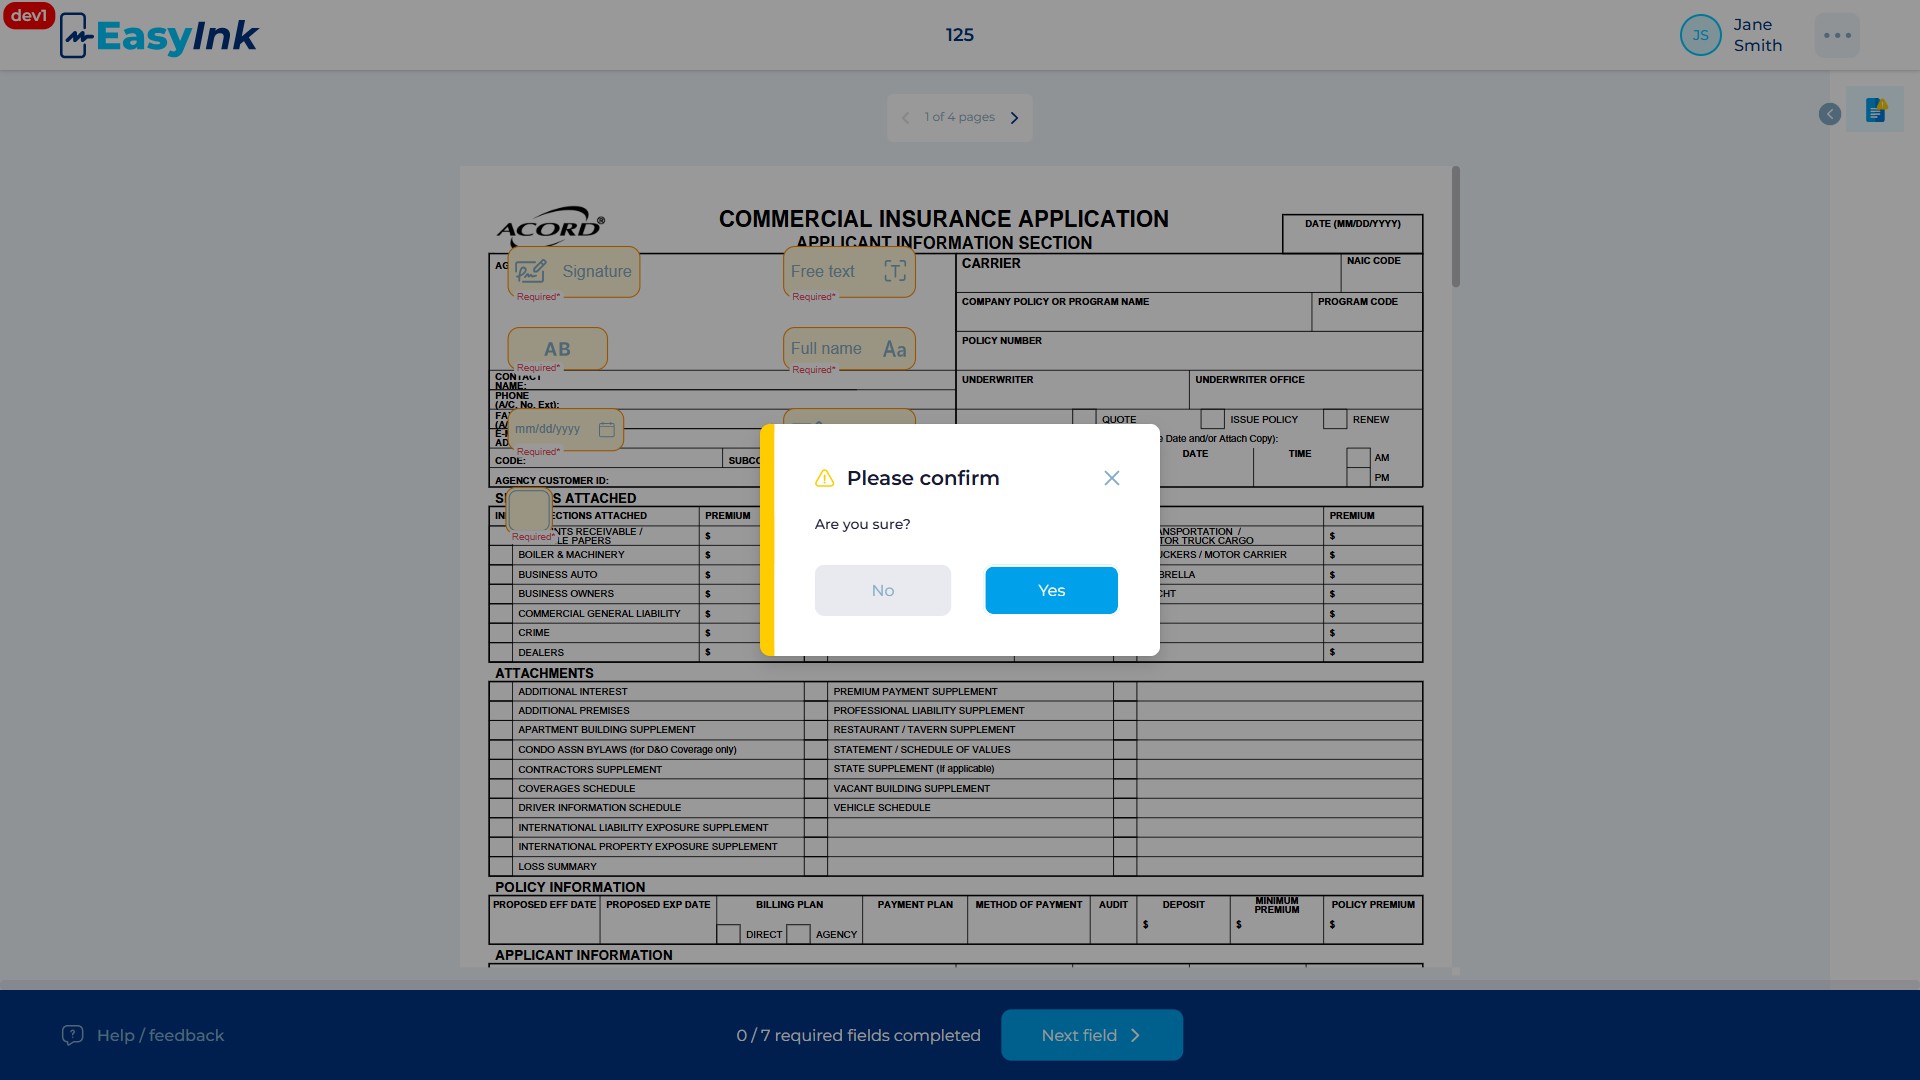Open Help / feedback
1920x1080 pixels.
coord(142,1035)
